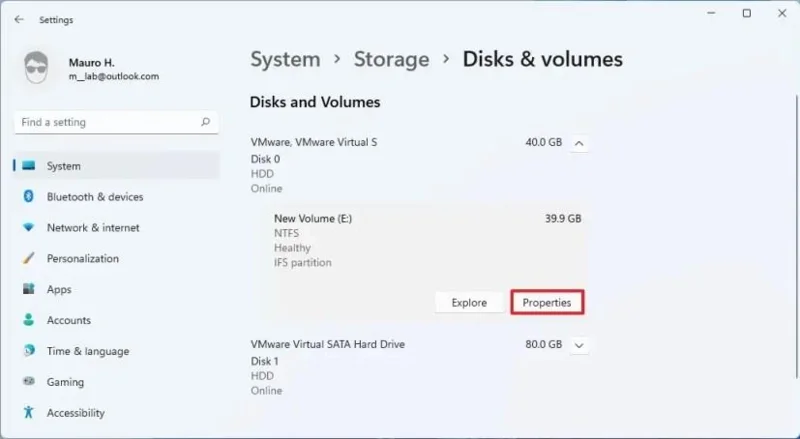Go back with the arrow icon

click(x=19, y=19)
